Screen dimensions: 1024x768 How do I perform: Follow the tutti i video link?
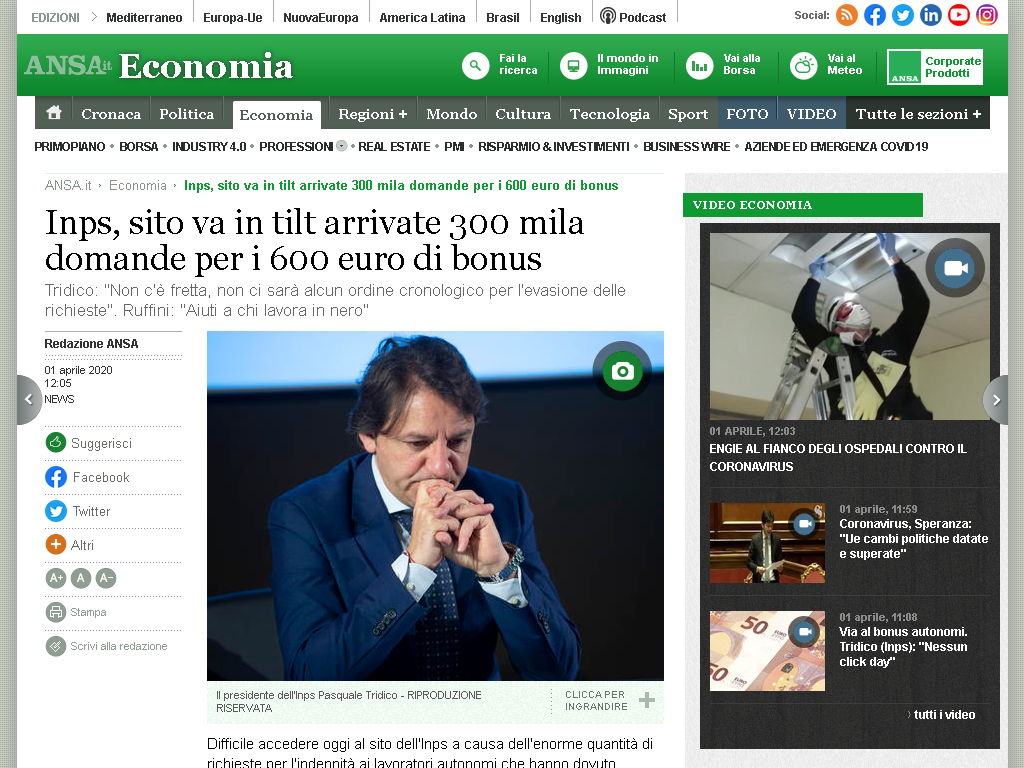click(x=941, y=714)
